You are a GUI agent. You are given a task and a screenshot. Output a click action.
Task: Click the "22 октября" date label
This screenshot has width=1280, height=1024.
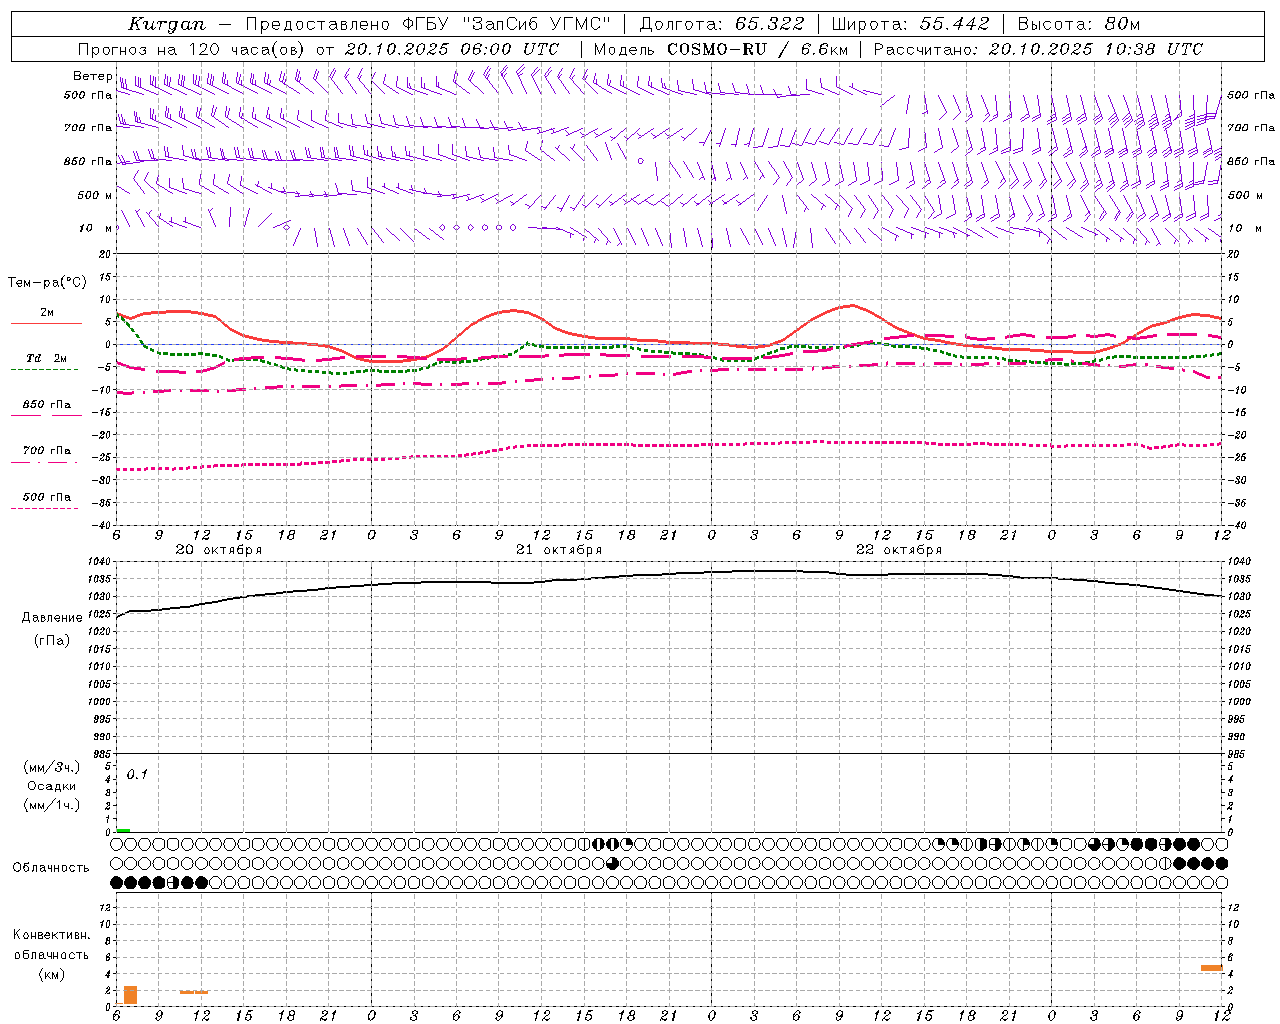point(898,550)
